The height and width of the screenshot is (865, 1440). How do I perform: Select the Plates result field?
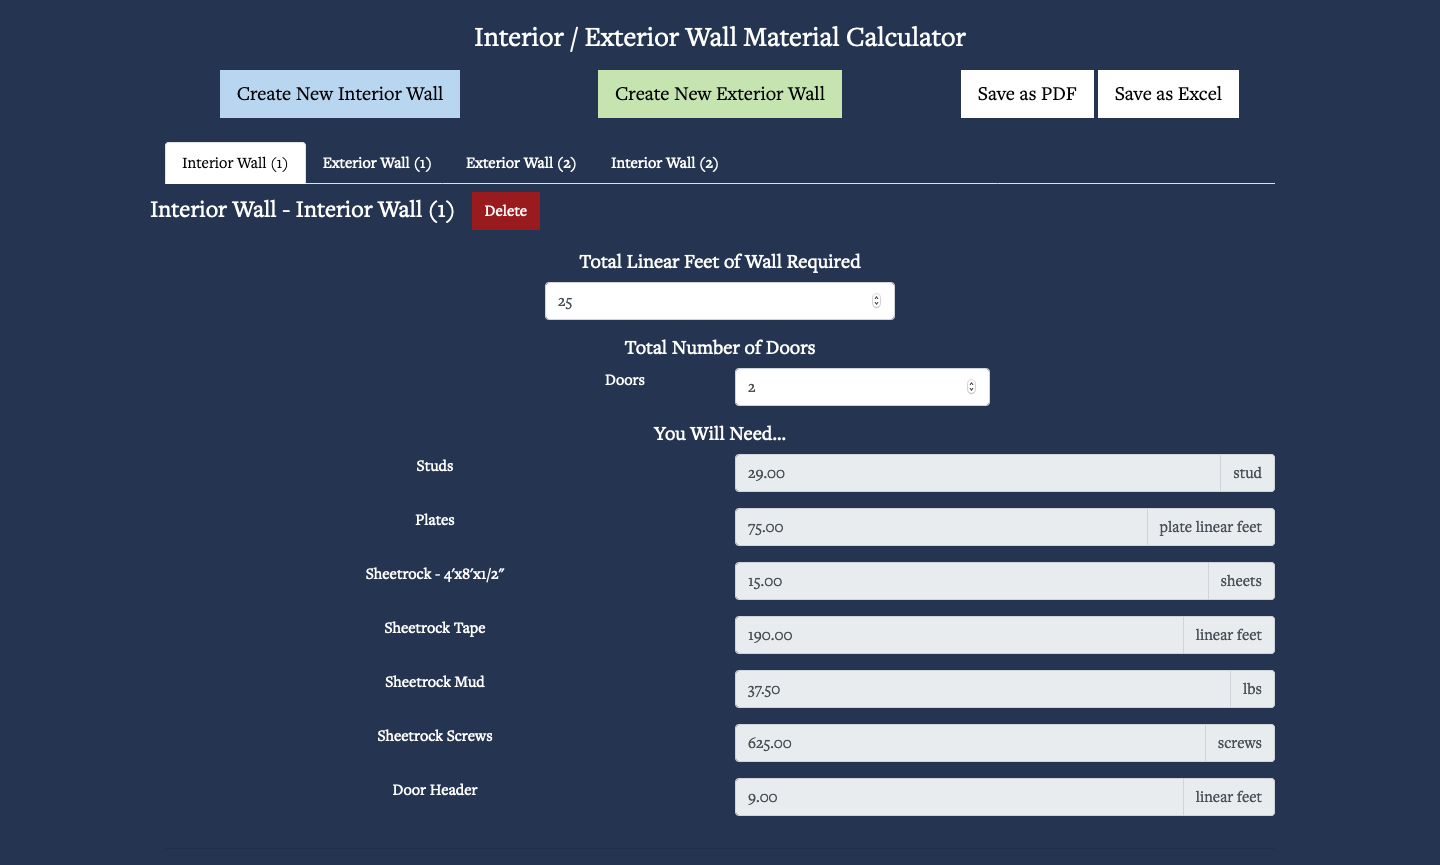coord(940,527)
